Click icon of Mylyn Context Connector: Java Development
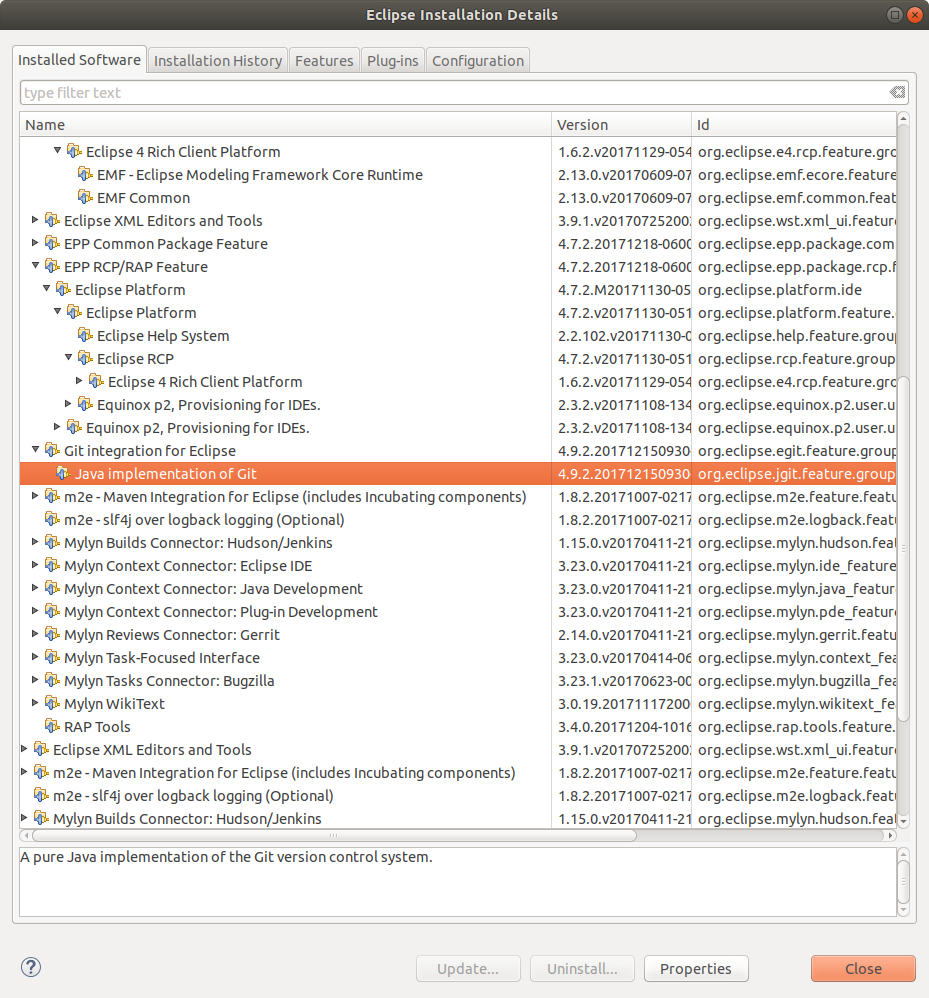This screenshot has height=998, width=929. [x=52, y=588]
